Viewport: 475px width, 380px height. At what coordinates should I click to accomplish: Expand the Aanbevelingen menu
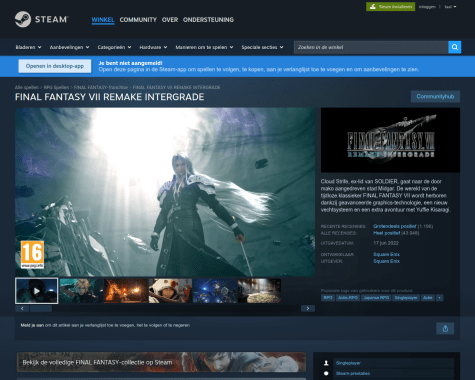click(x=69, y=47)
